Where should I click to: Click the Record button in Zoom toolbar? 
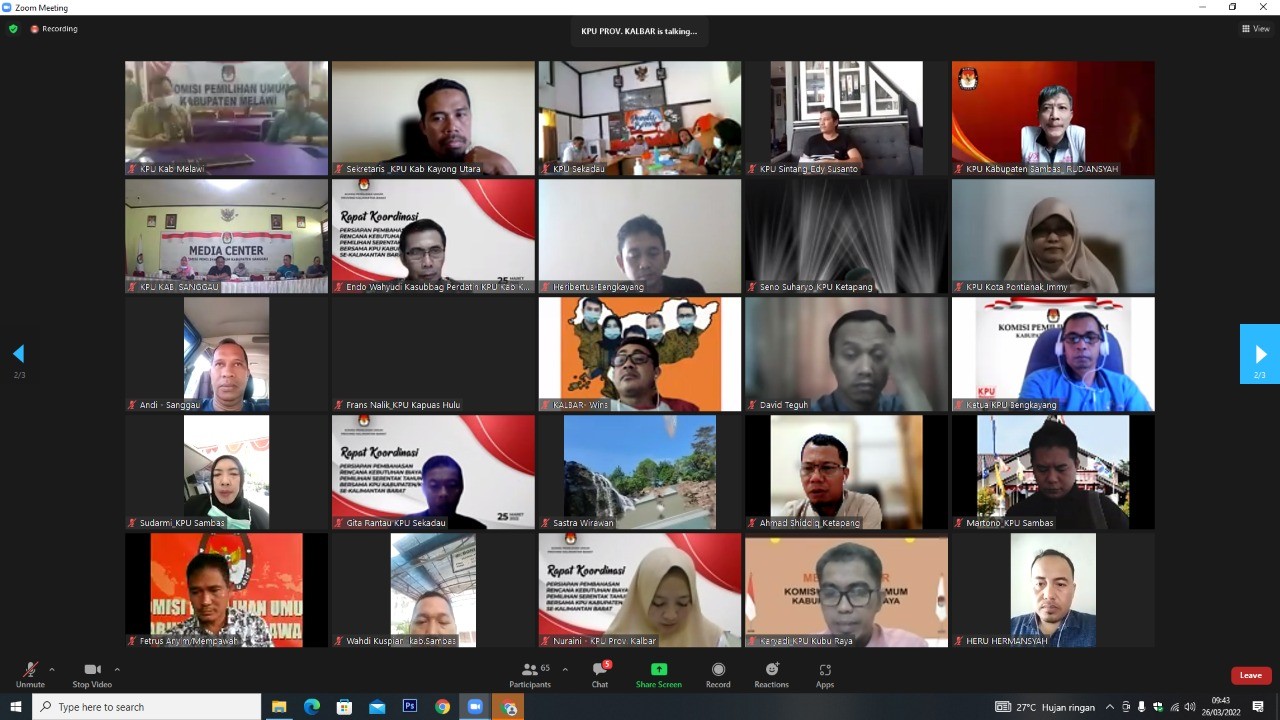pos(718,672)
